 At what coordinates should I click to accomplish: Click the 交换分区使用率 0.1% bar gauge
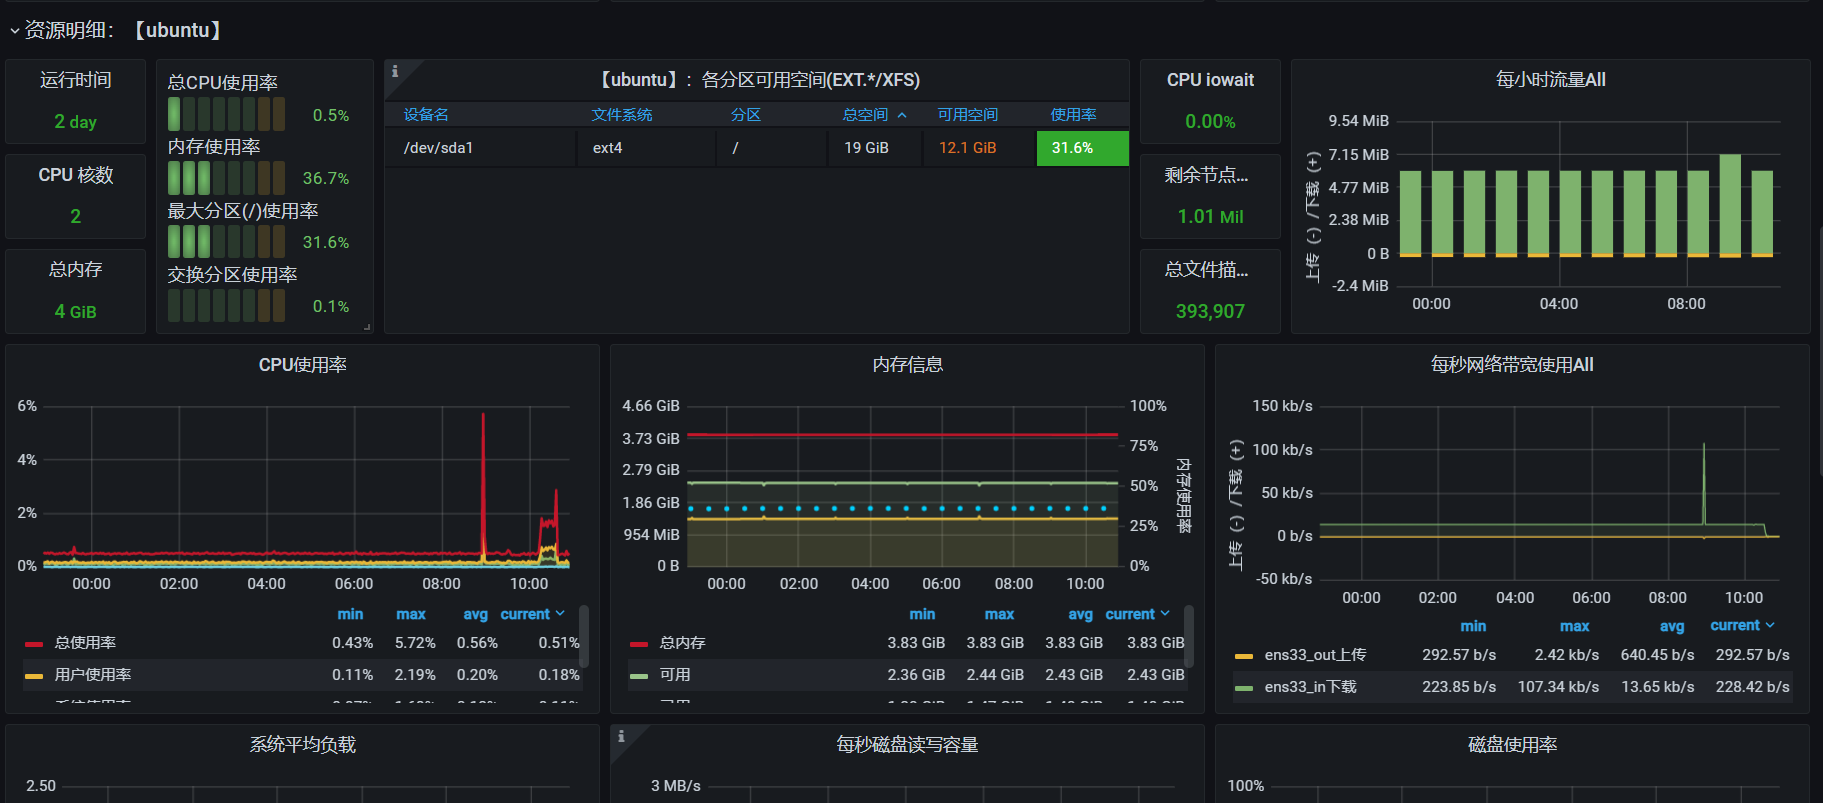(227, 306)
